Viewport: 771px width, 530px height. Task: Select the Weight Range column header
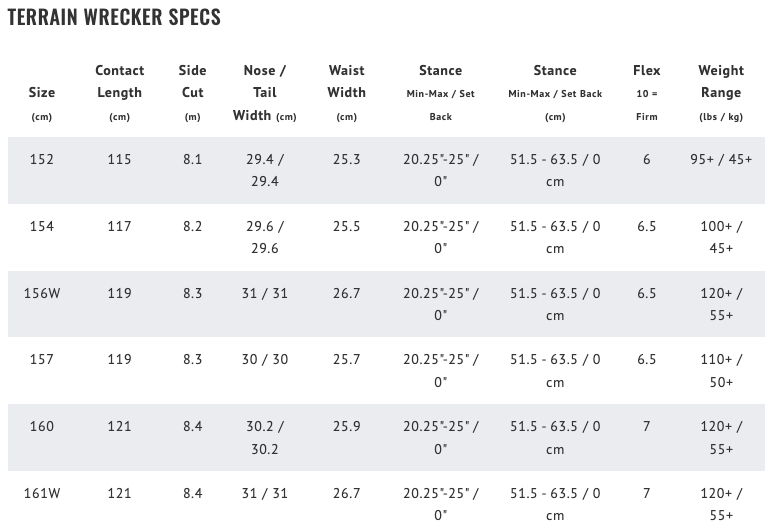point(721,82)
